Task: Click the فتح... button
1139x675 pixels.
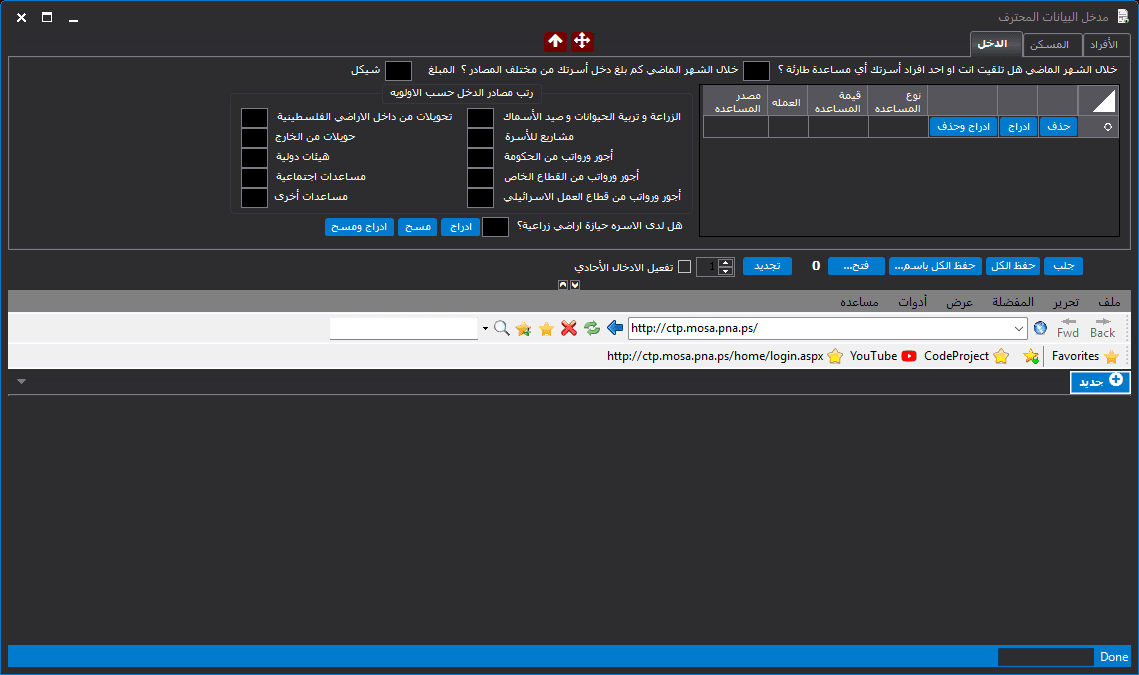Action: point(856,266)
